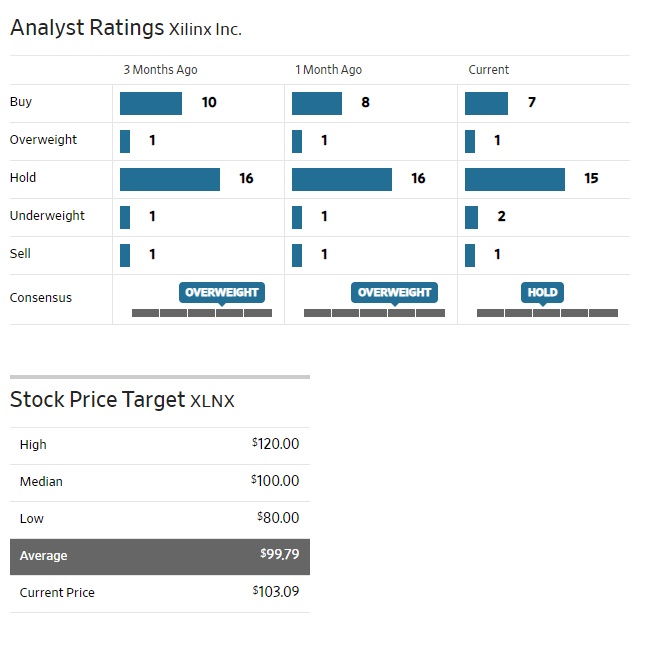The height and width of the screenshot is (663, 650).
Task: Click the 3 Months Ago Overweight consensus badge
Action: [222, 292]
